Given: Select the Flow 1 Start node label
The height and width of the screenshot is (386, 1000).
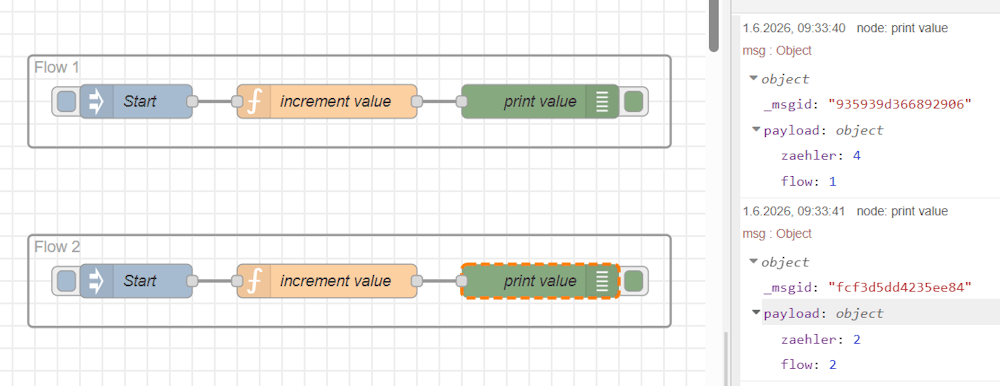Looking at the screenshot, I should pyautogui.click(x=140, y=101).
